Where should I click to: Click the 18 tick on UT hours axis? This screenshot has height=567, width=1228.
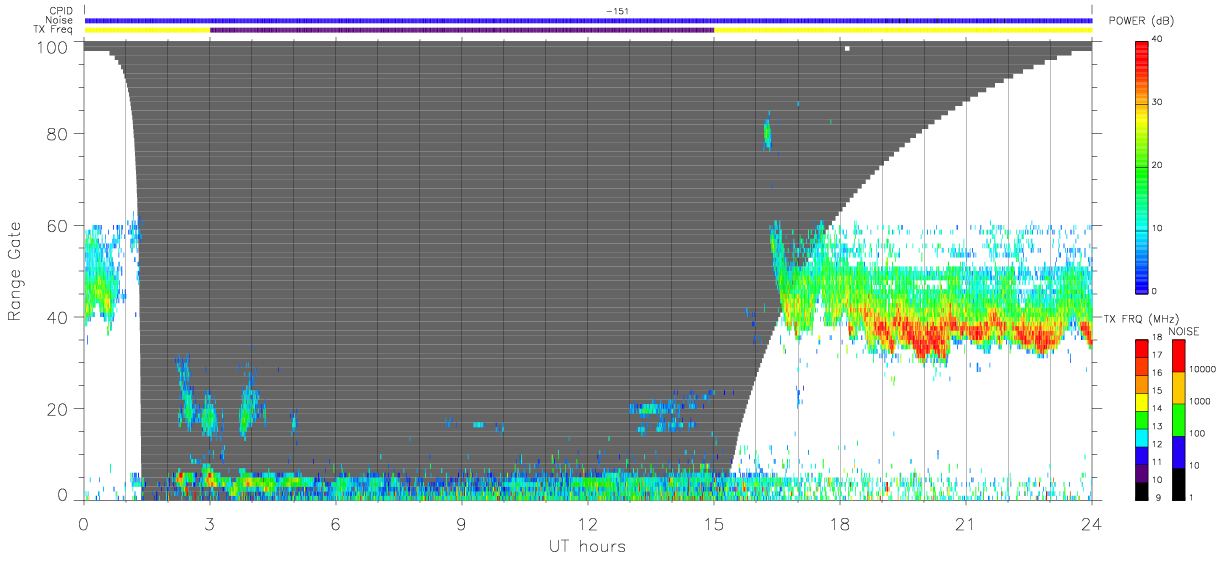pos(840,524)
